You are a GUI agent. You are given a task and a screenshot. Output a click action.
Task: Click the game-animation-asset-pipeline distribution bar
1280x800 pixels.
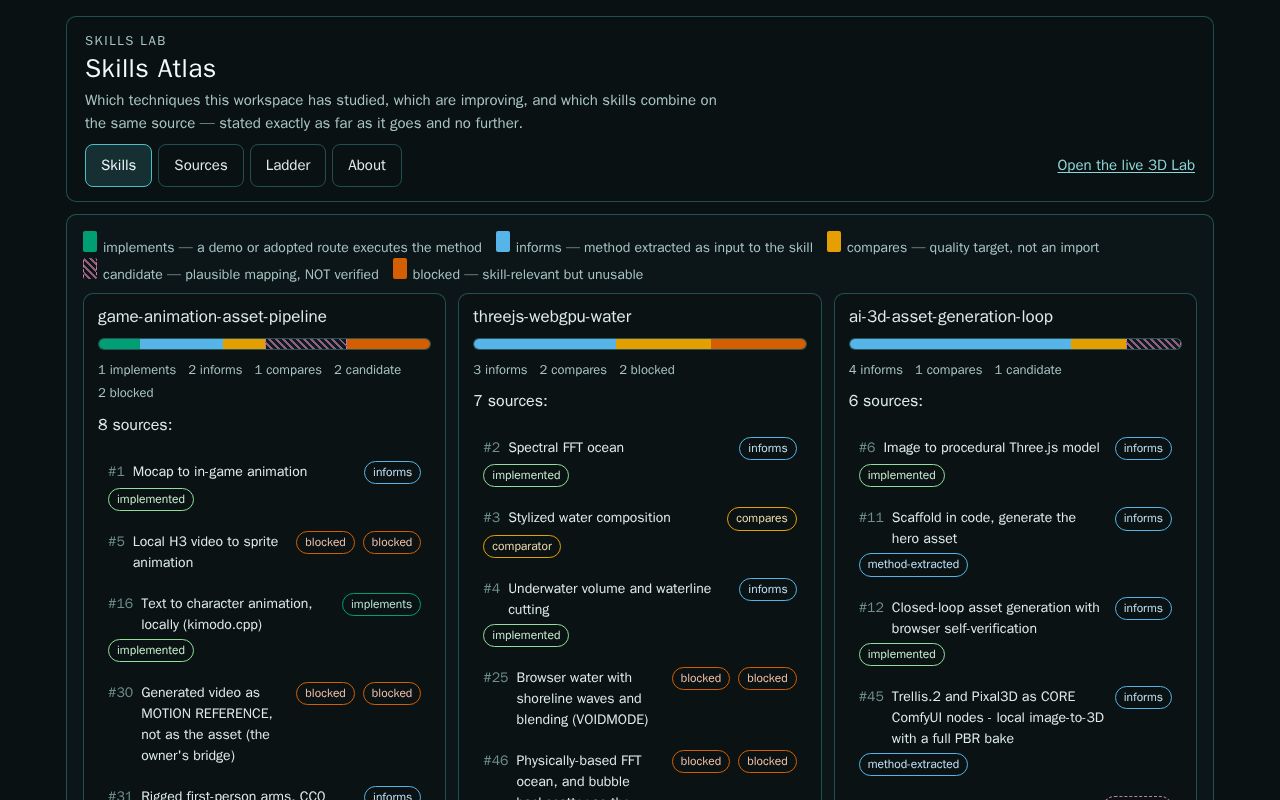point(264,344)
